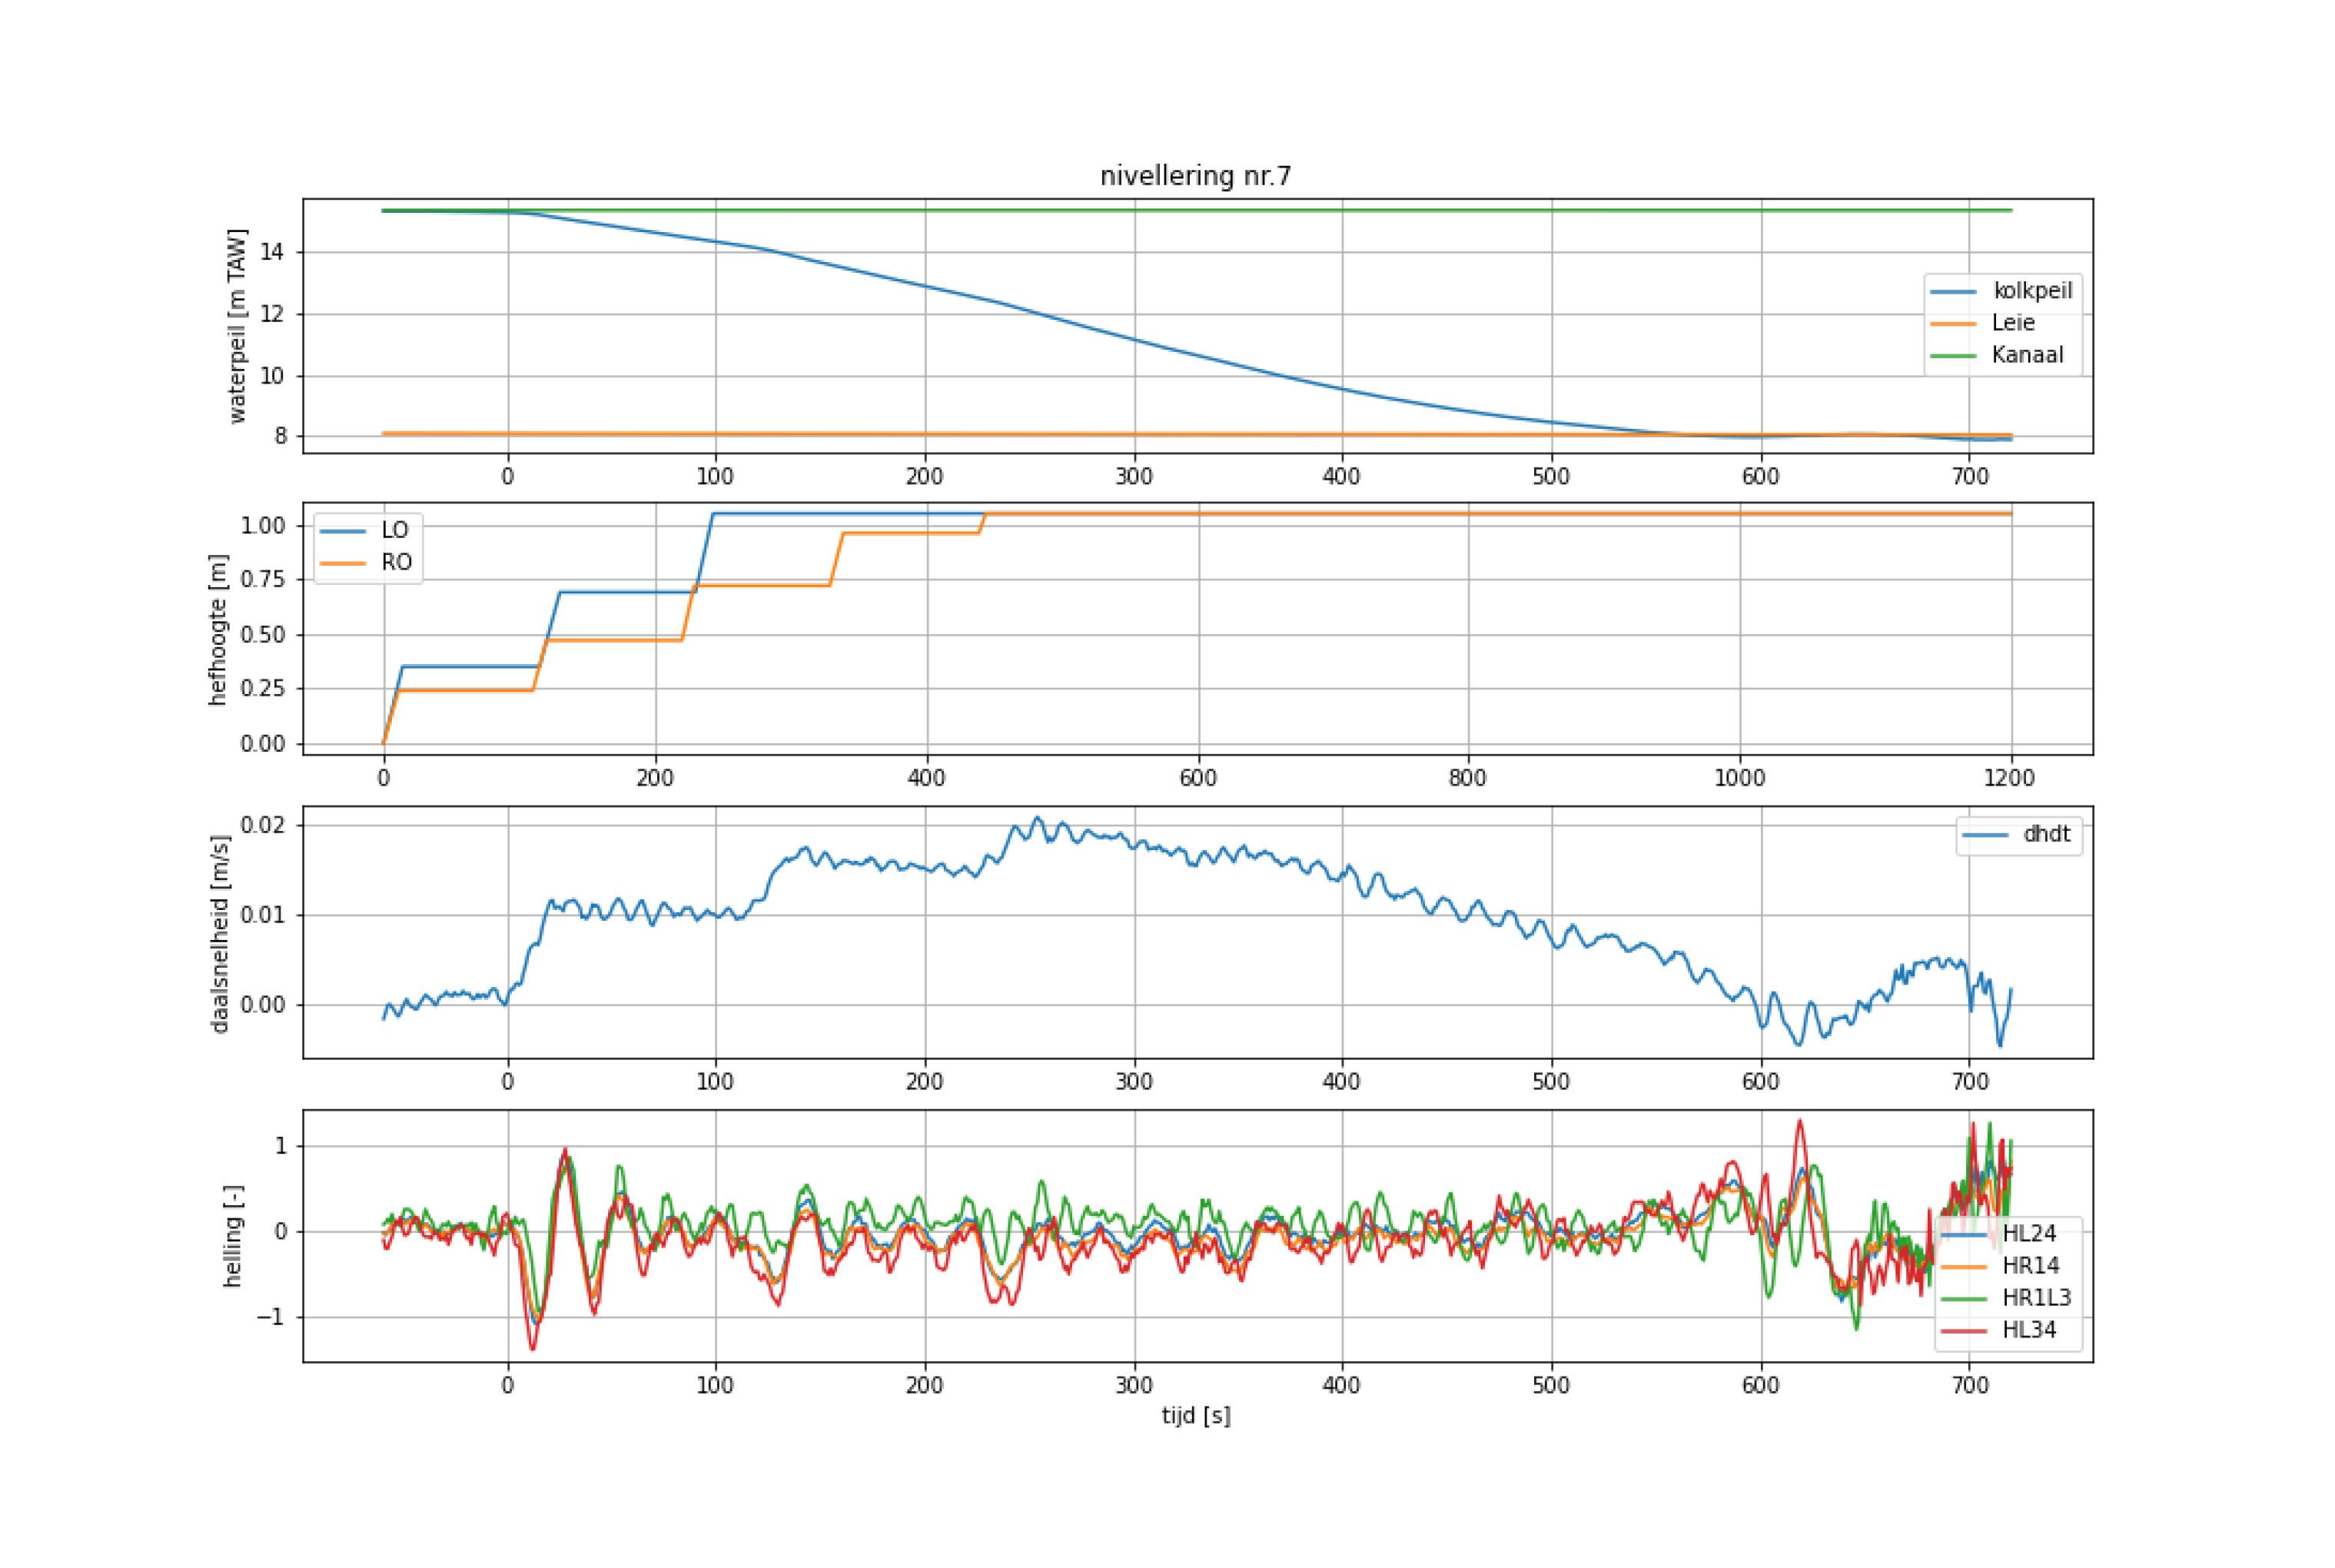Screen dimensions: 2335x1568
Task: Click the "hefhoogte [m]" axis label
Action: (x=217, y=630)
